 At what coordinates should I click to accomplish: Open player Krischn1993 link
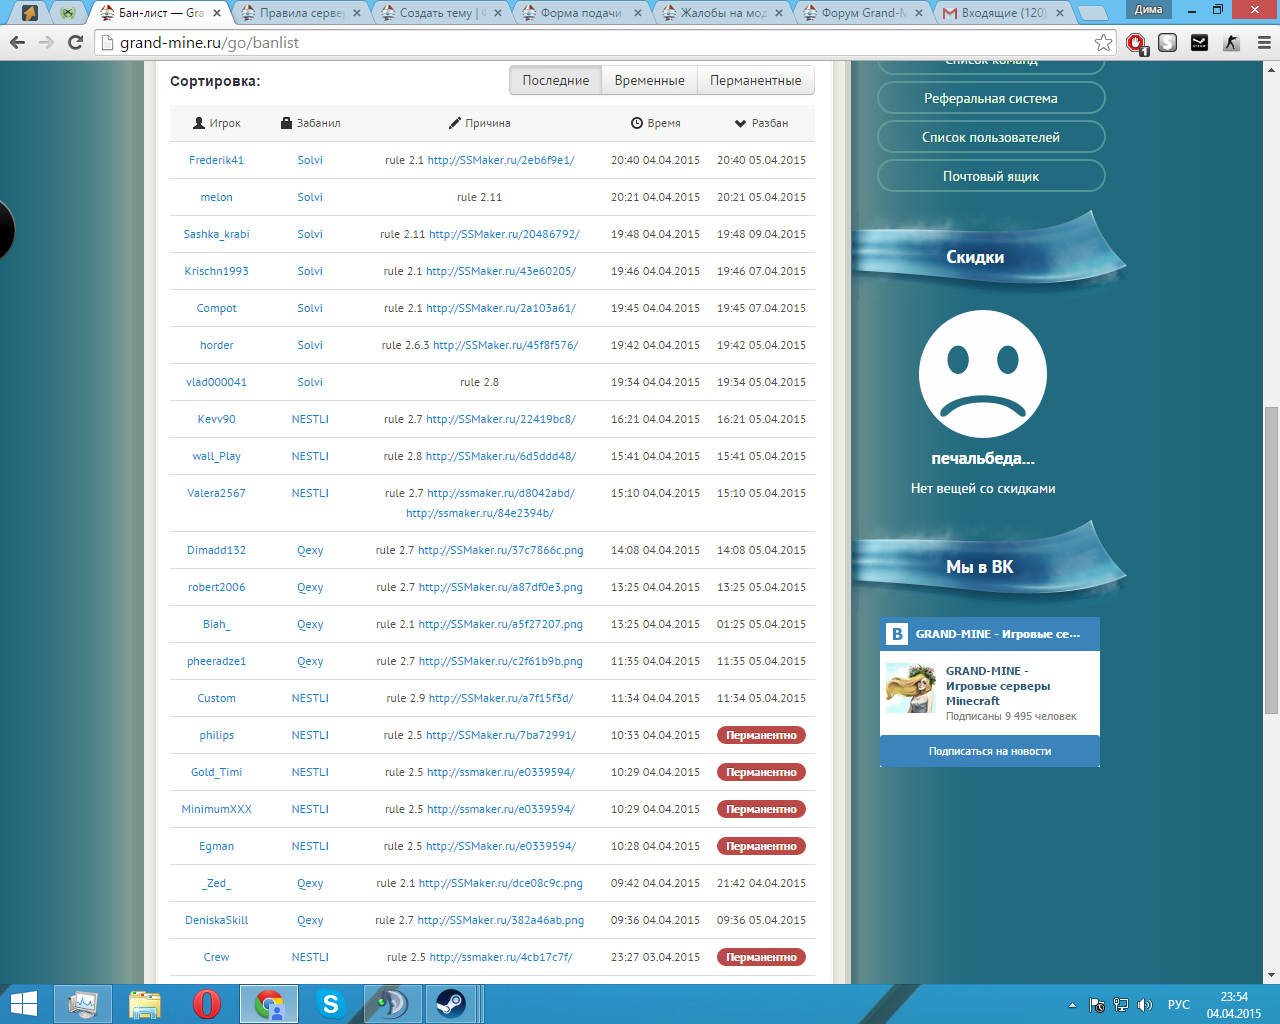click(216, 271)
